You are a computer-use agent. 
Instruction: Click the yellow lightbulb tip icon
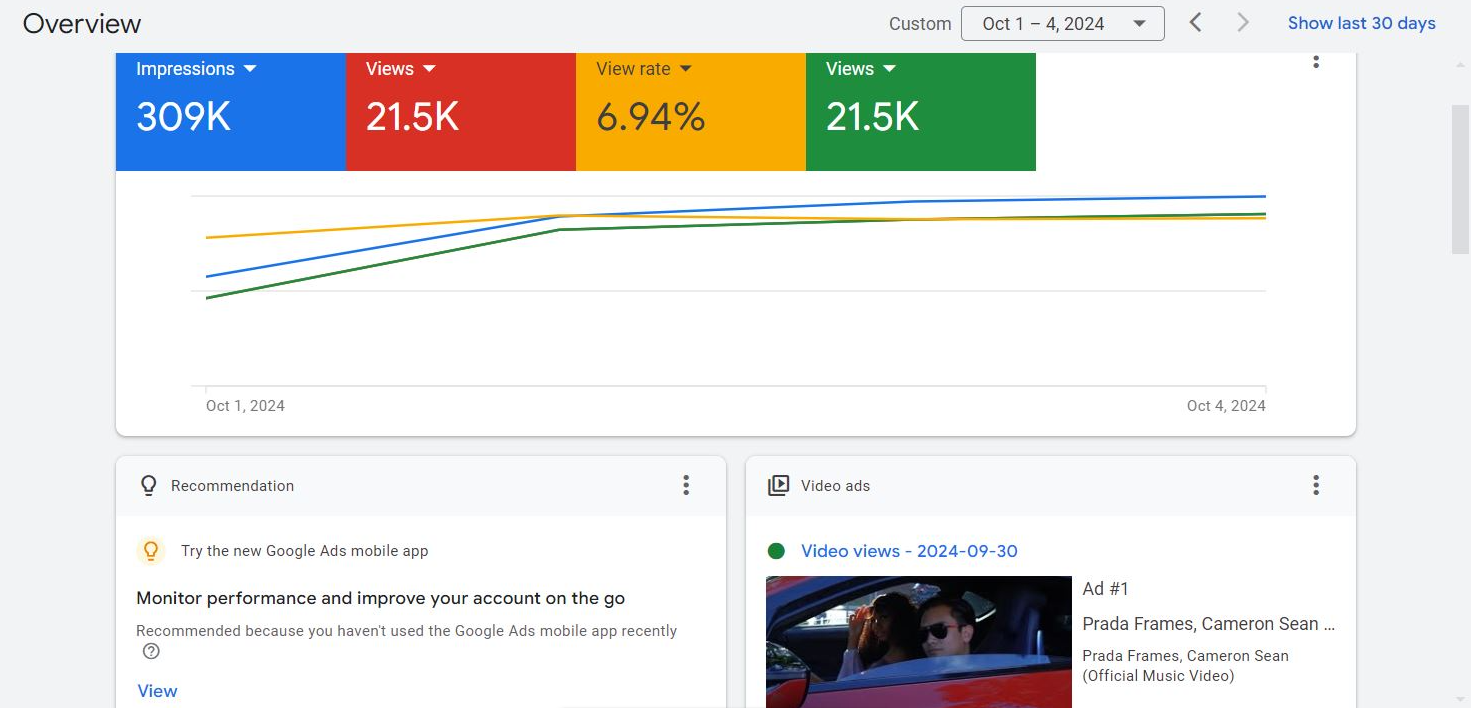pos(150,550)
